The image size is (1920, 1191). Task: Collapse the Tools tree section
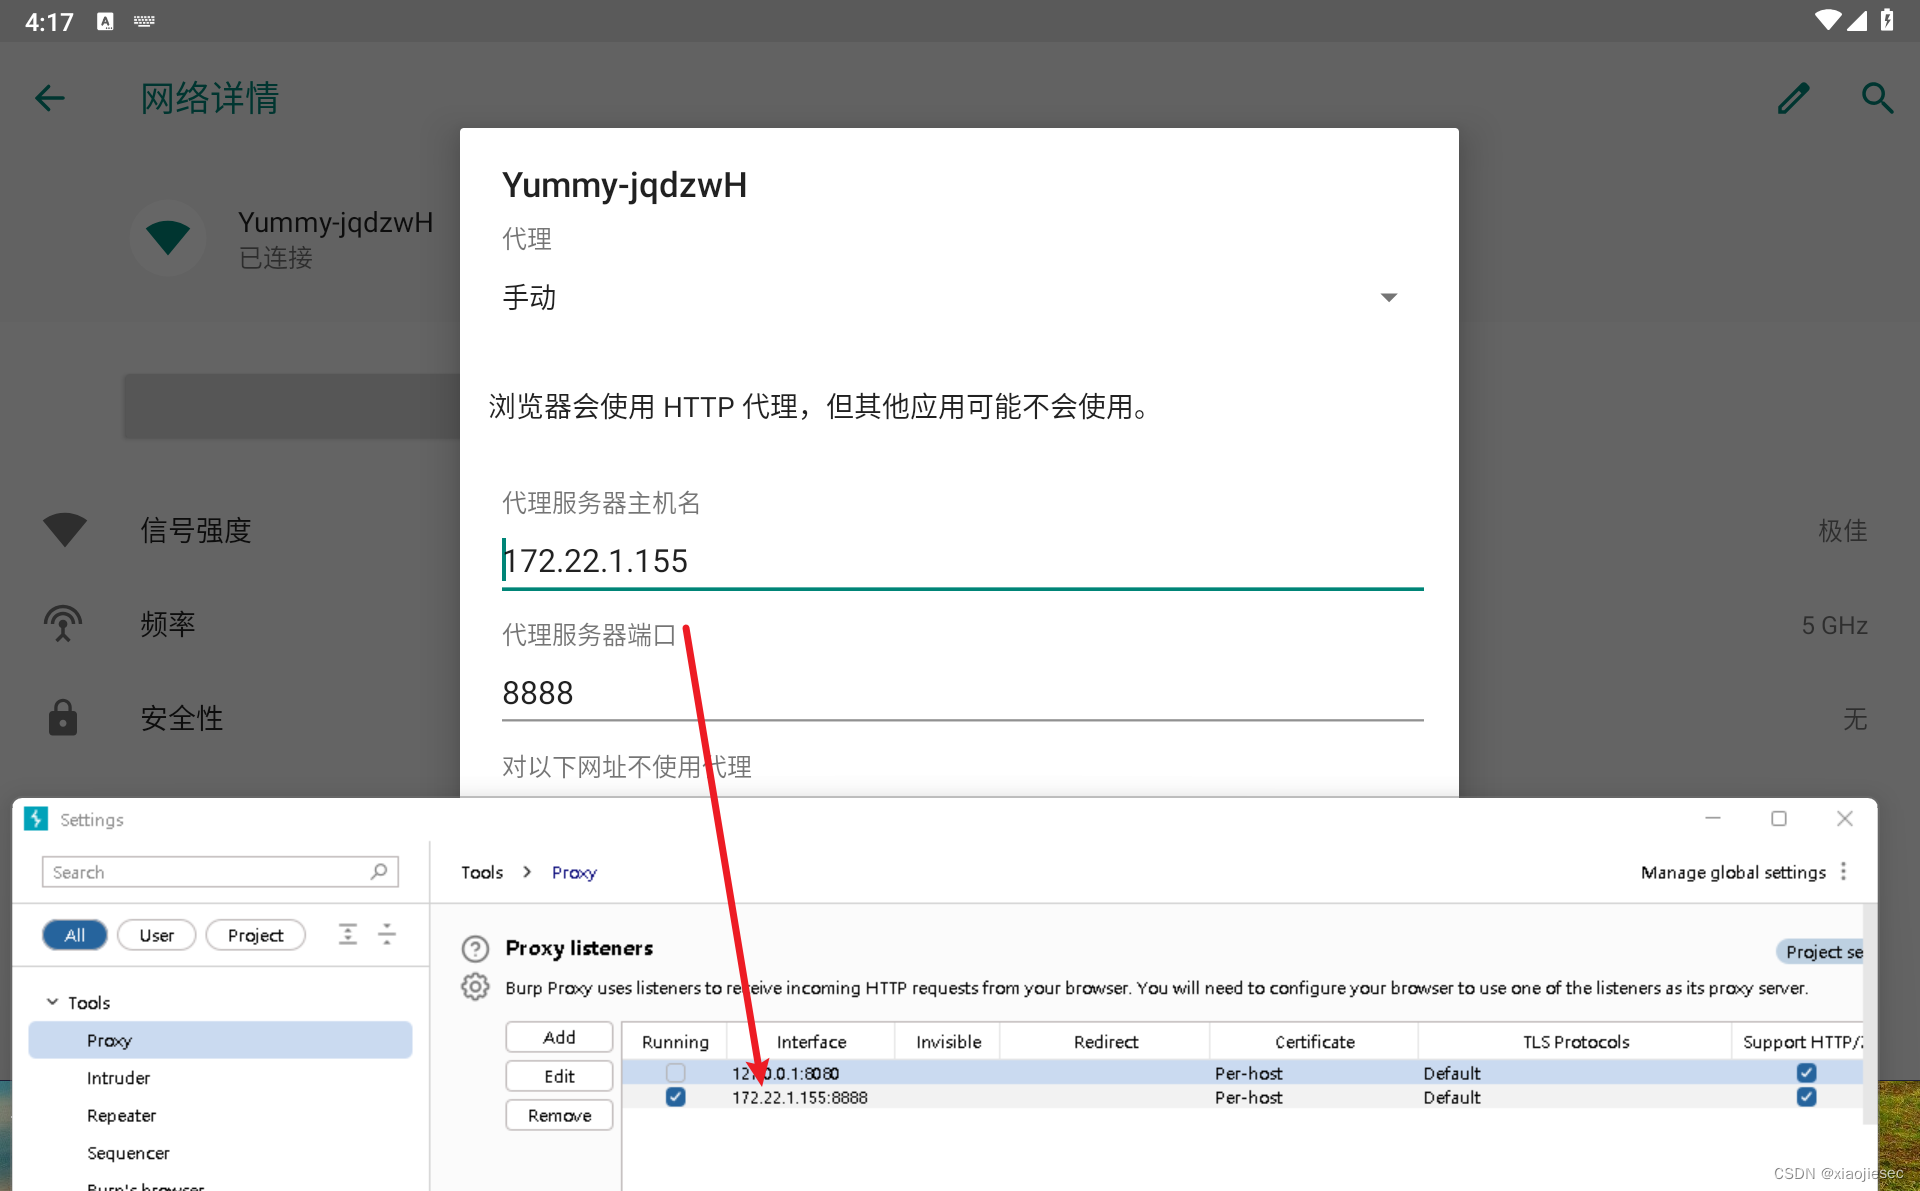[53, 1002]
